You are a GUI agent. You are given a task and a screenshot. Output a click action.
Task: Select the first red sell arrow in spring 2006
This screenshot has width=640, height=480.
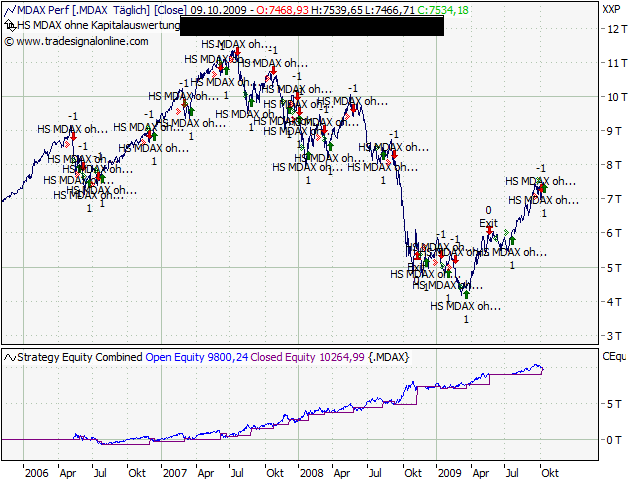click(73, 136)
